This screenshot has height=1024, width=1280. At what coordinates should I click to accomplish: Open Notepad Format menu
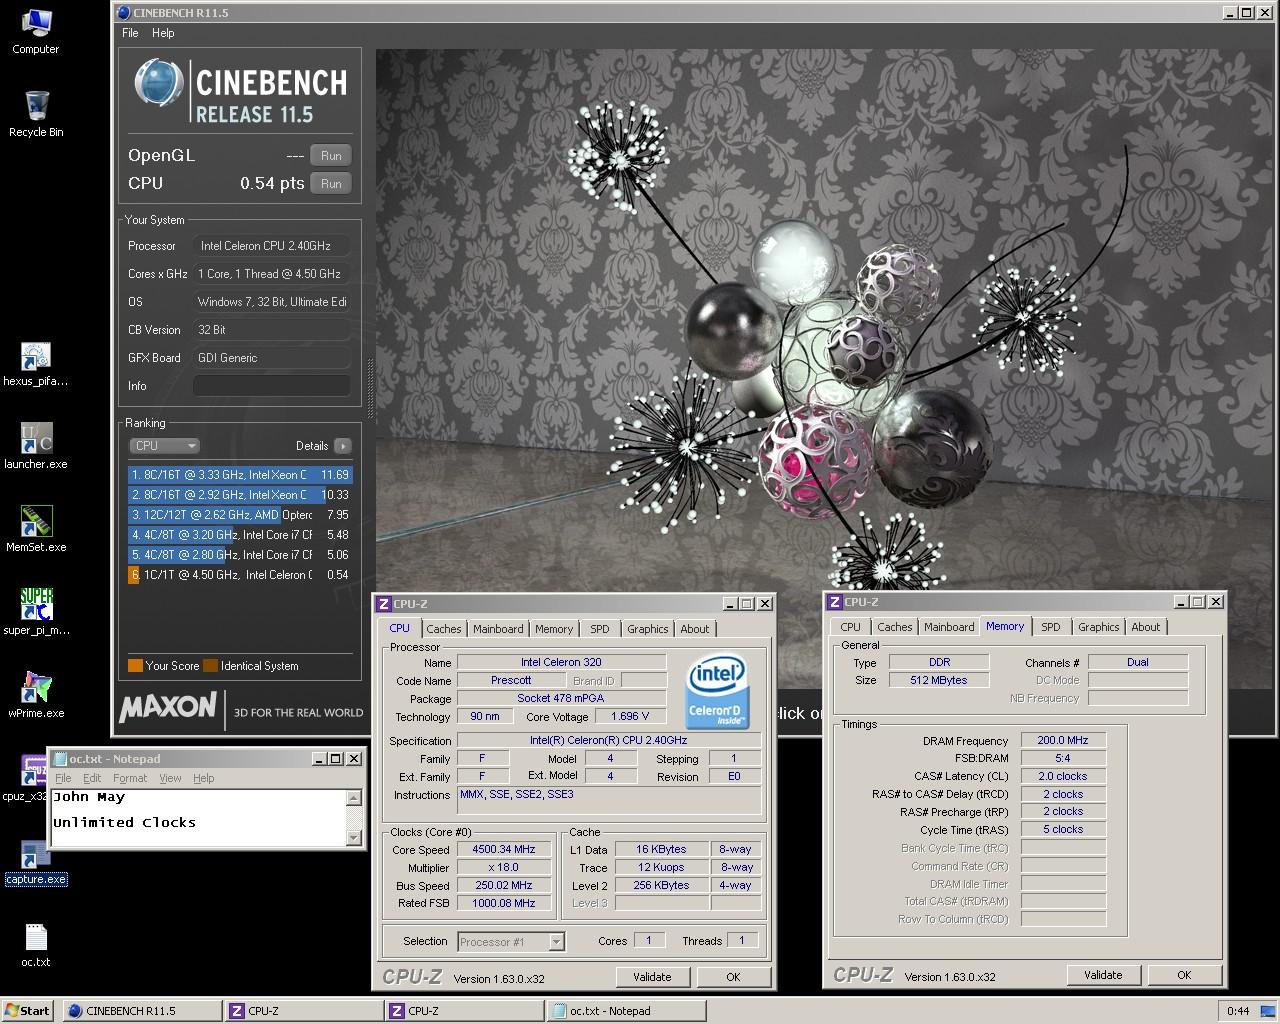pyautogui.click(x=130, y=778)
